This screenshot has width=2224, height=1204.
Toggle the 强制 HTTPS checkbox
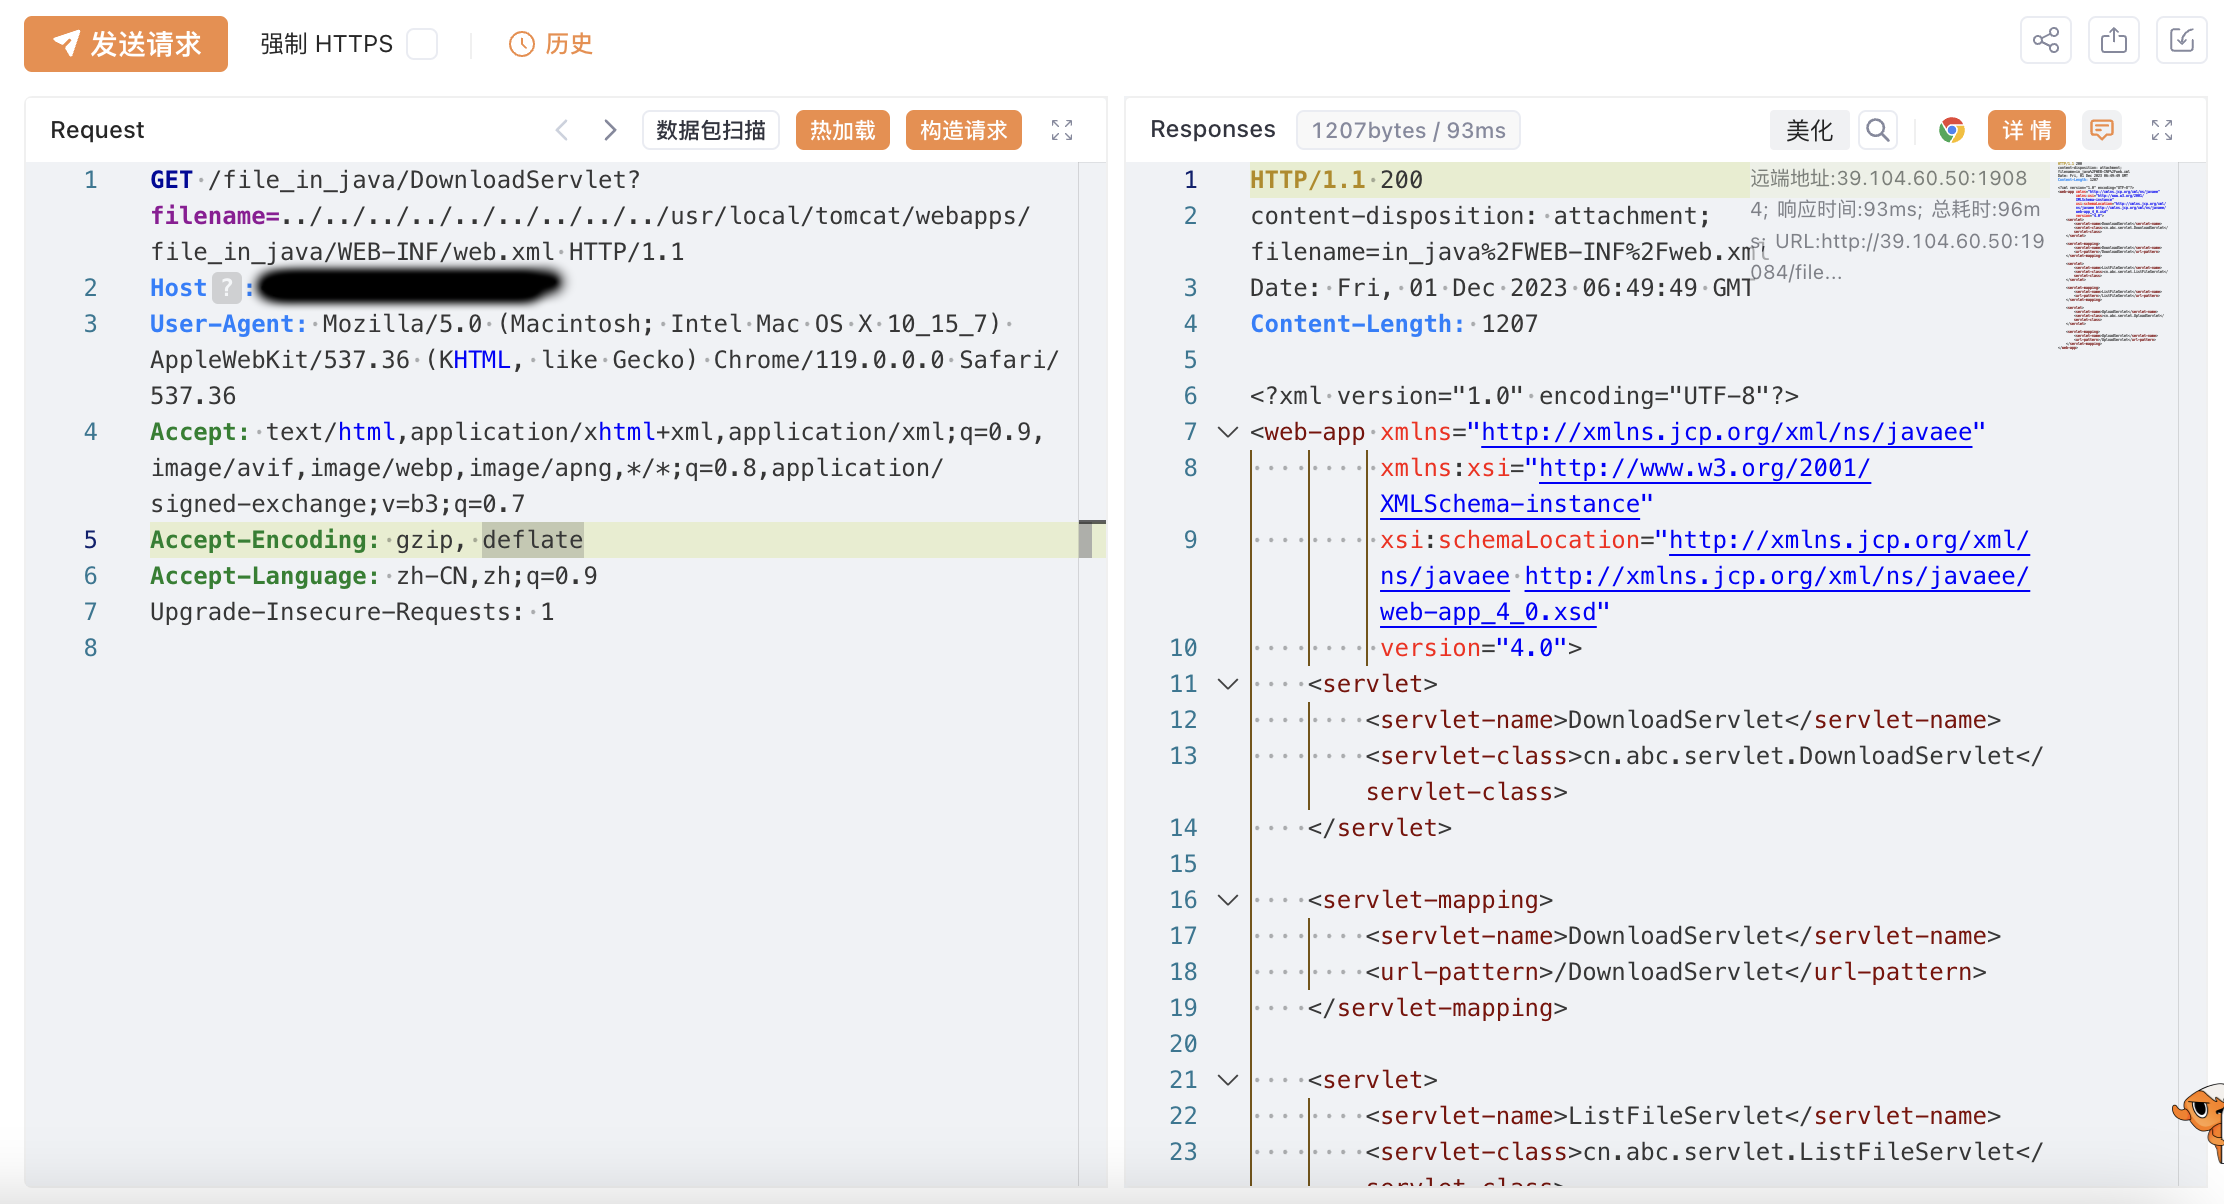pyautogui.click(x=422, y=44)
